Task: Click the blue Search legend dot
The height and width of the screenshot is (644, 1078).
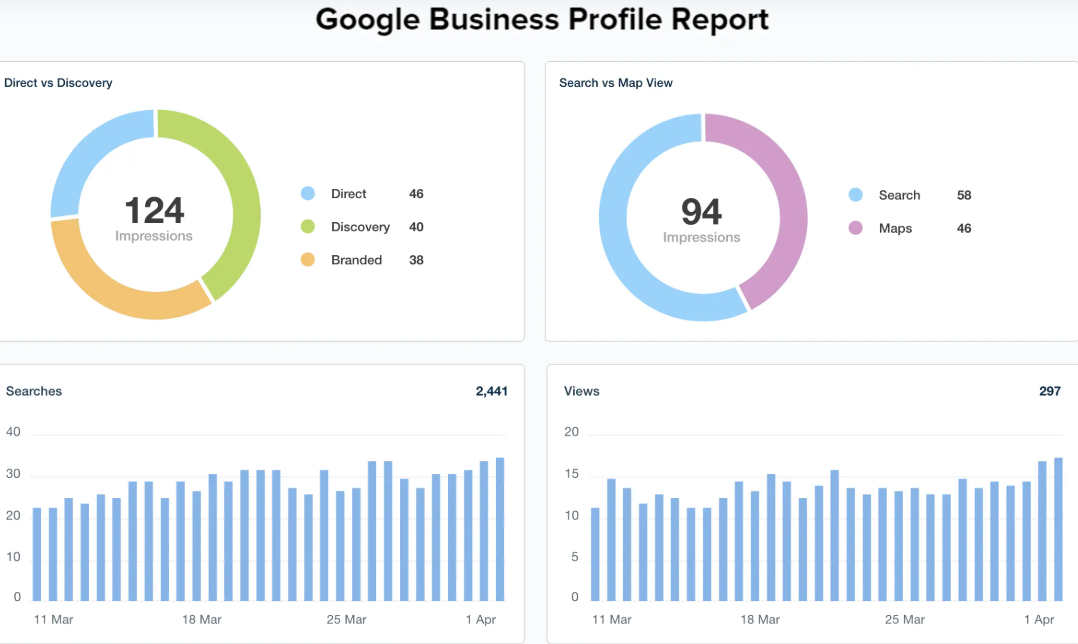Action: click(855, 195)
